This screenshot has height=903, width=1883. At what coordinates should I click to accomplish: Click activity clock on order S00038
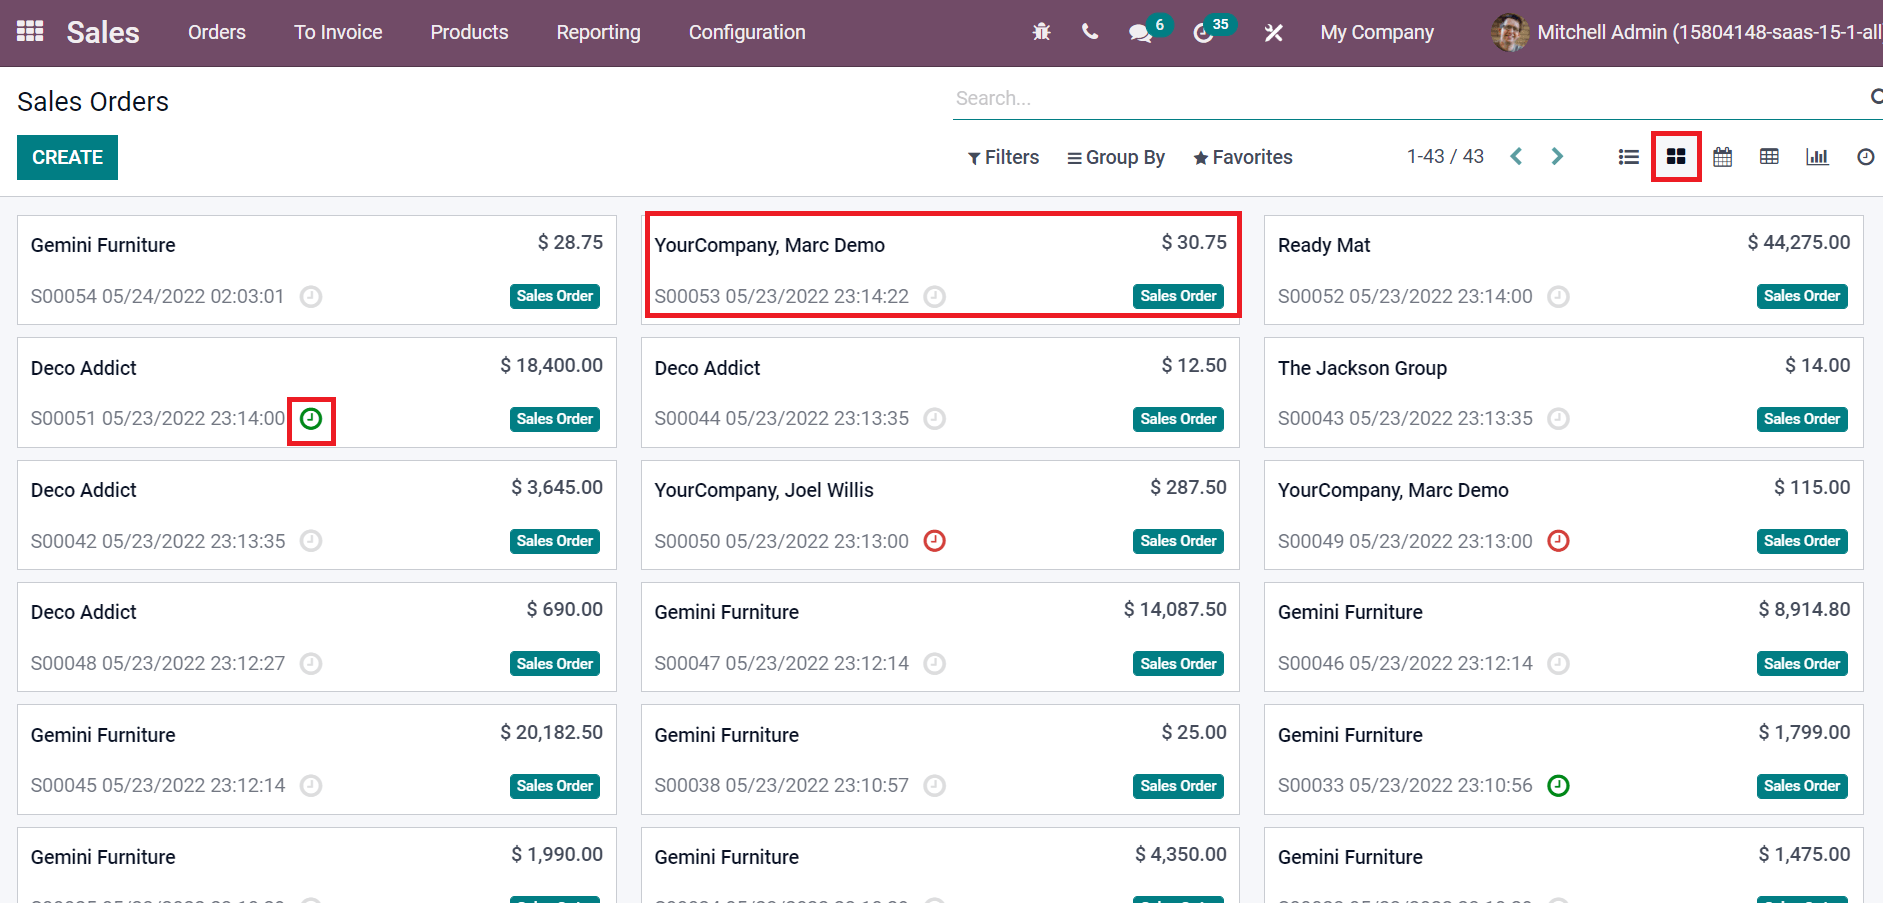click(x=934, y=785)
